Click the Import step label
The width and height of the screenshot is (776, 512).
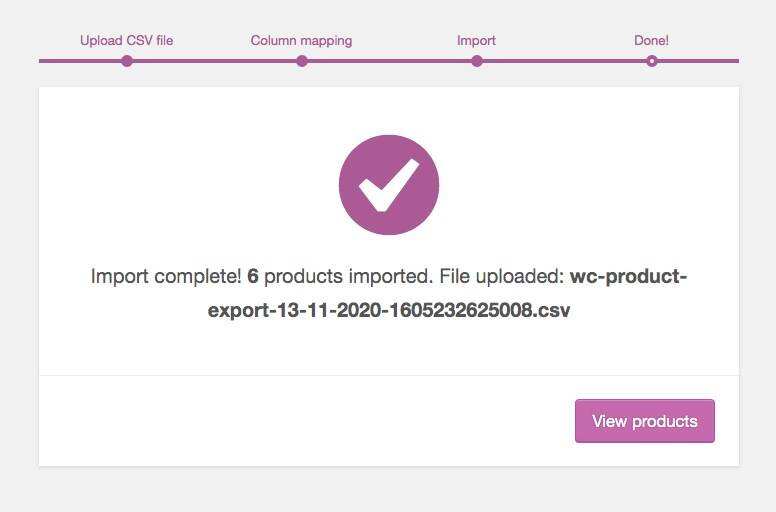click(476, 41)
